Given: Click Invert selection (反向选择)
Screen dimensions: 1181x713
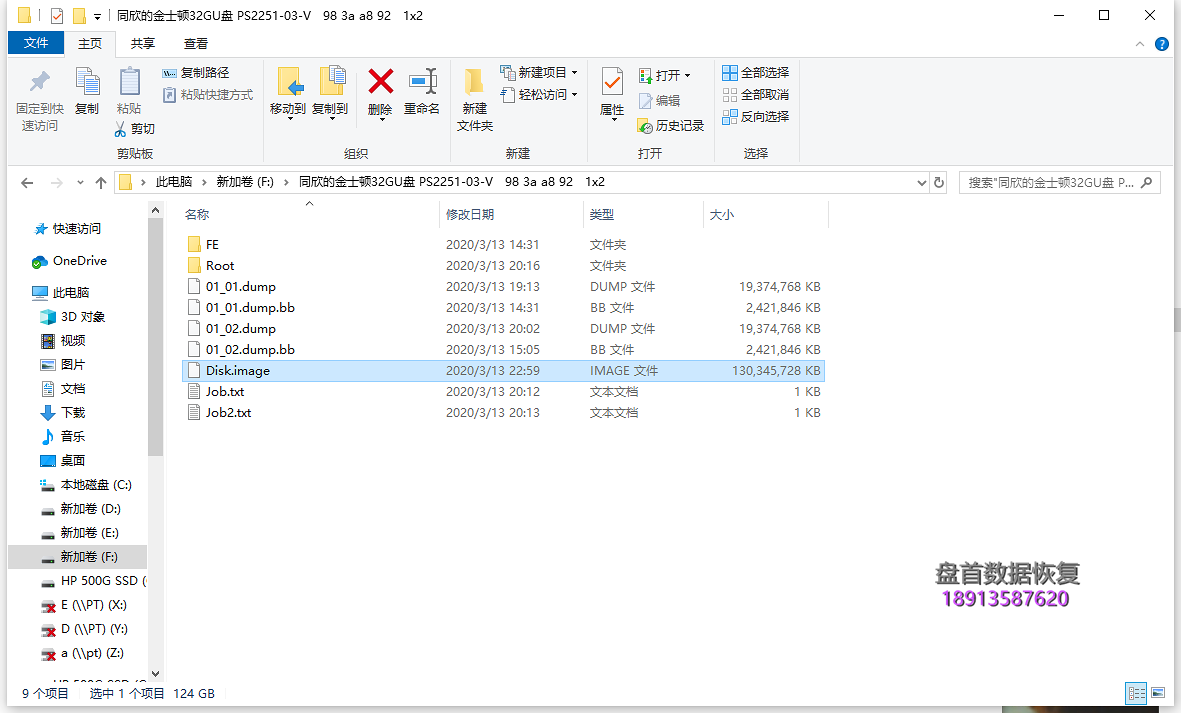Looking at the screenshot, I should tap(756, 116).
